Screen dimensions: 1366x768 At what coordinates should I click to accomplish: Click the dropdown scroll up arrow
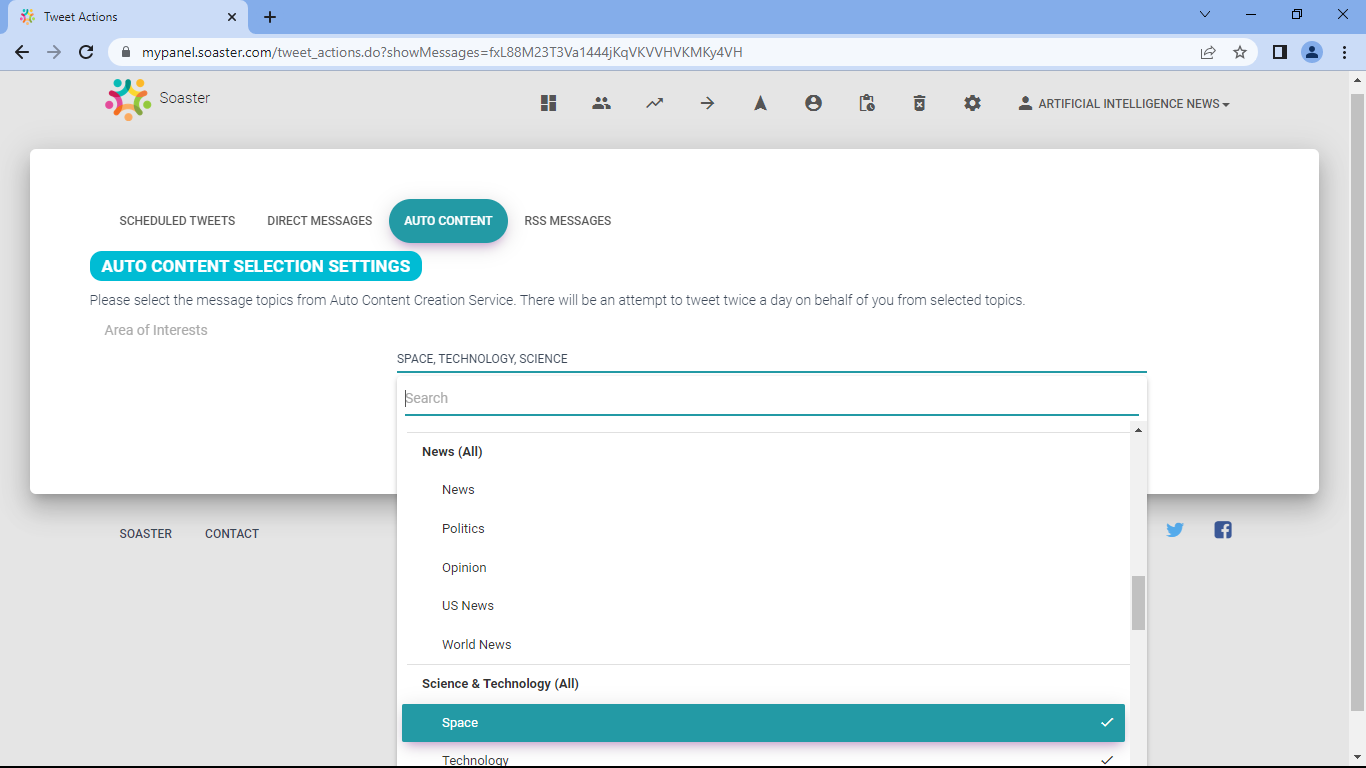click(1138, 430)
